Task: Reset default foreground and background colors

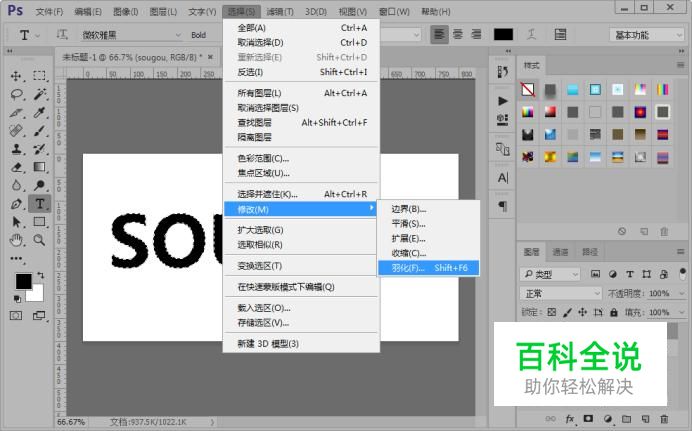Action: pyautogui.click(x=17, y=299)
